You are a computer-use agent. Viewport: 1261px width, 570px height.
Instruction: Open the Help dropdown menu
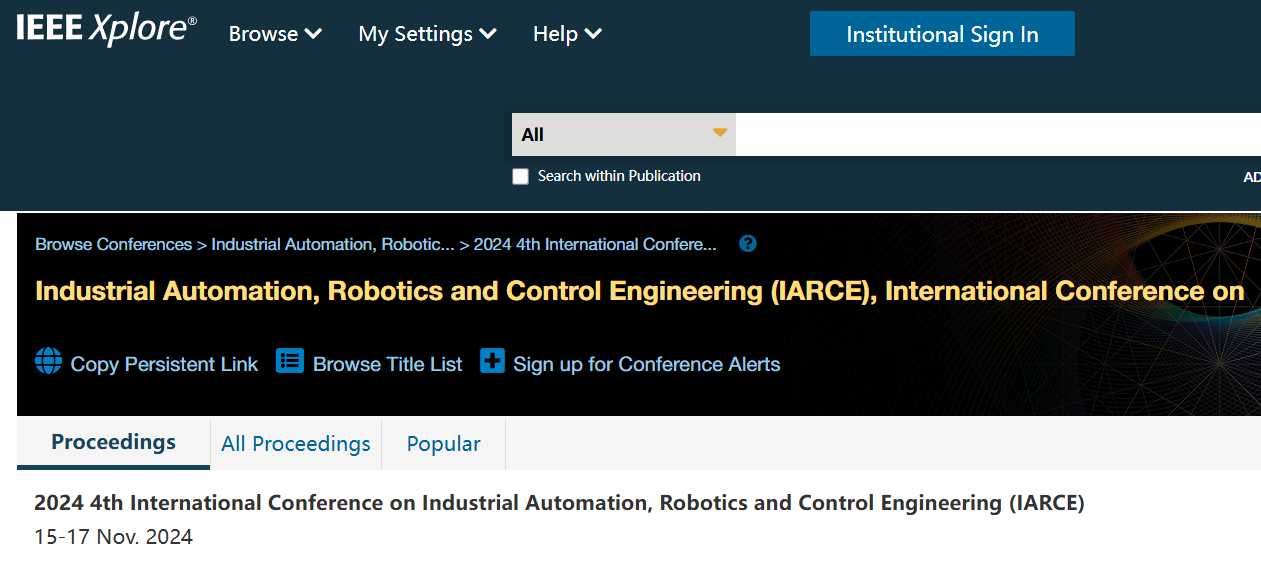567,34
